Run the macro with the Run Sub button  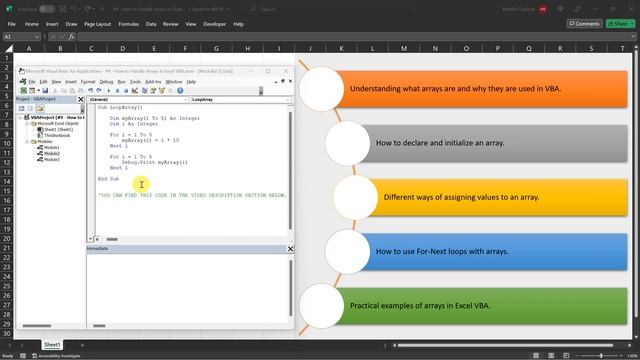pyautogui.click(x=109, y=91)
